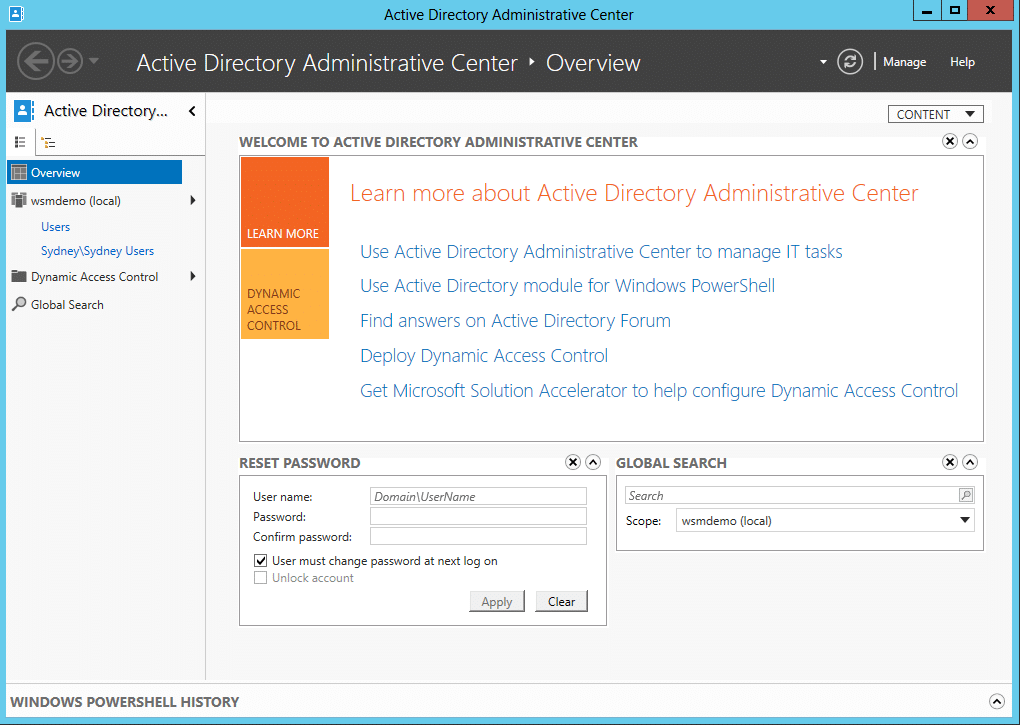The height and width of the screenshot is (725, 1020).
Task: Focus the Password field
Action: [x=478, y=516]
